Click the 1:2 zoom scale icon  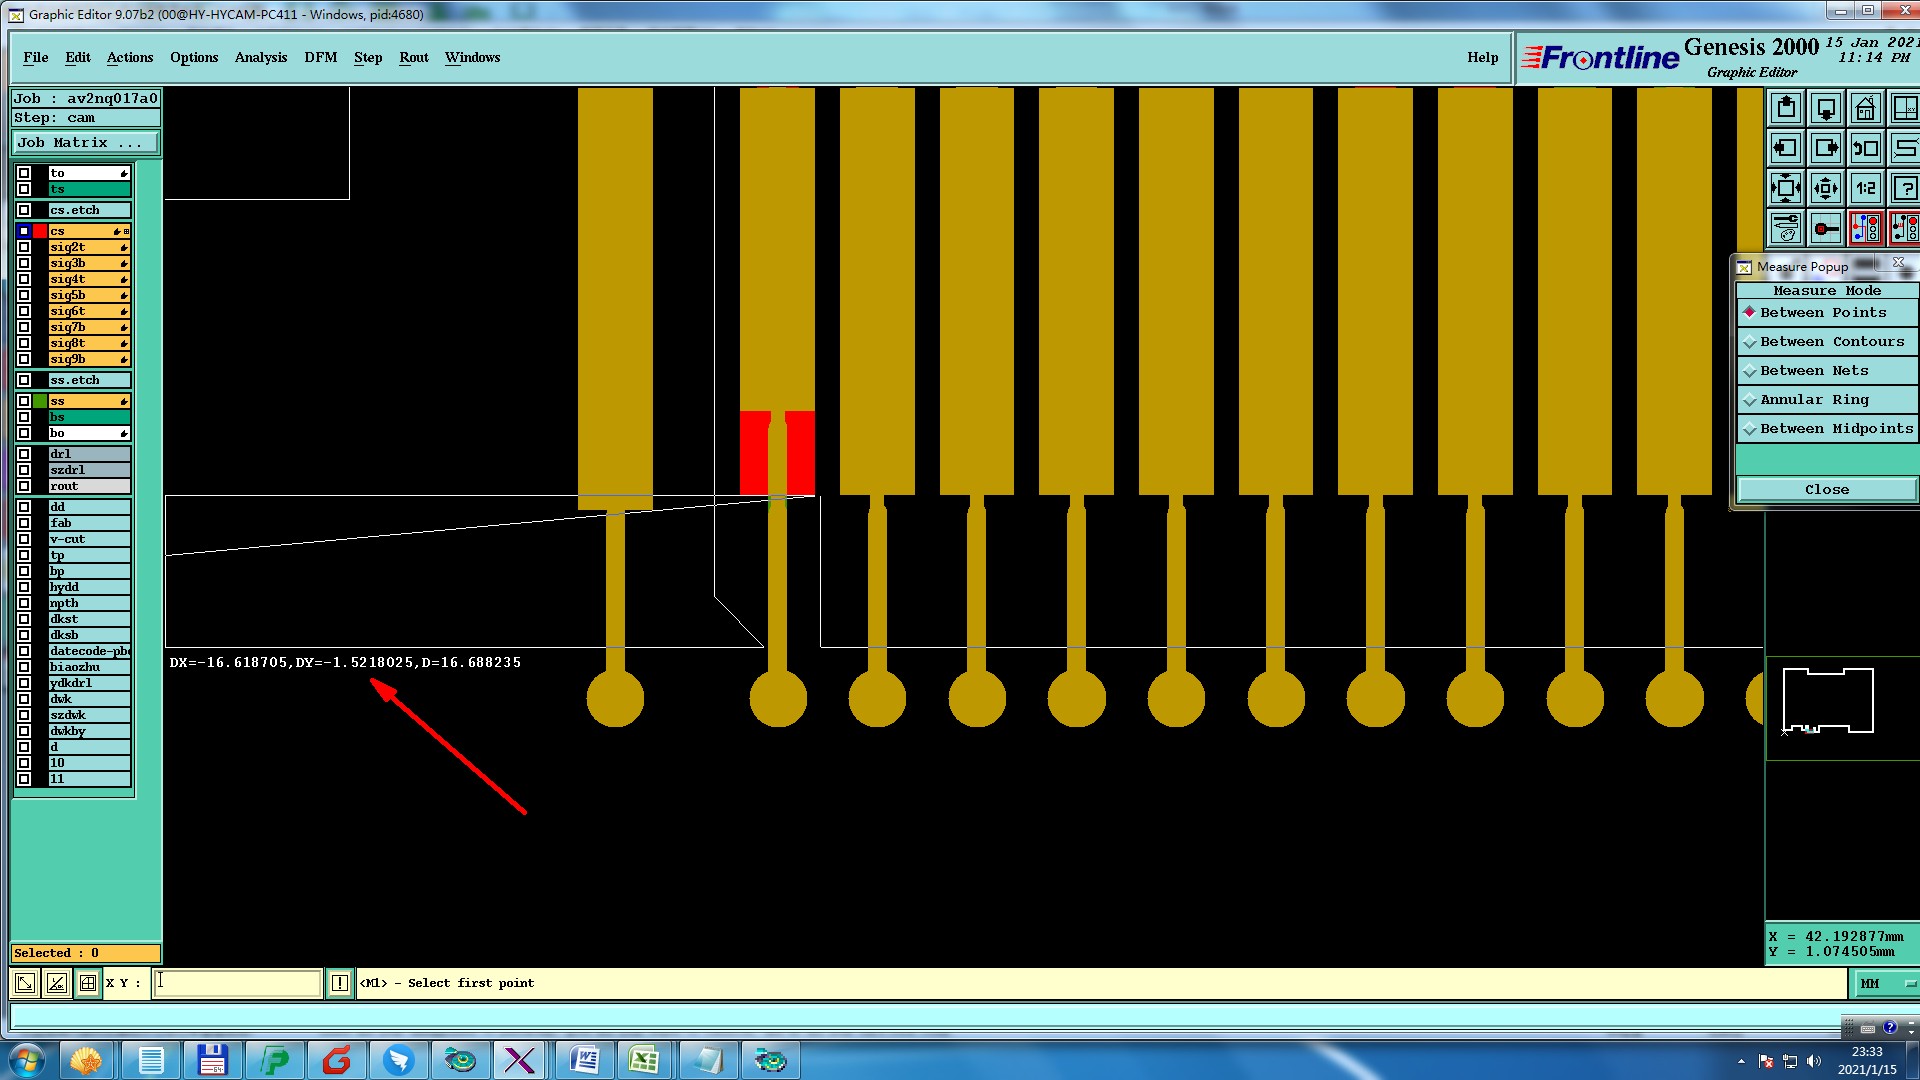(x=1865, y=188)
